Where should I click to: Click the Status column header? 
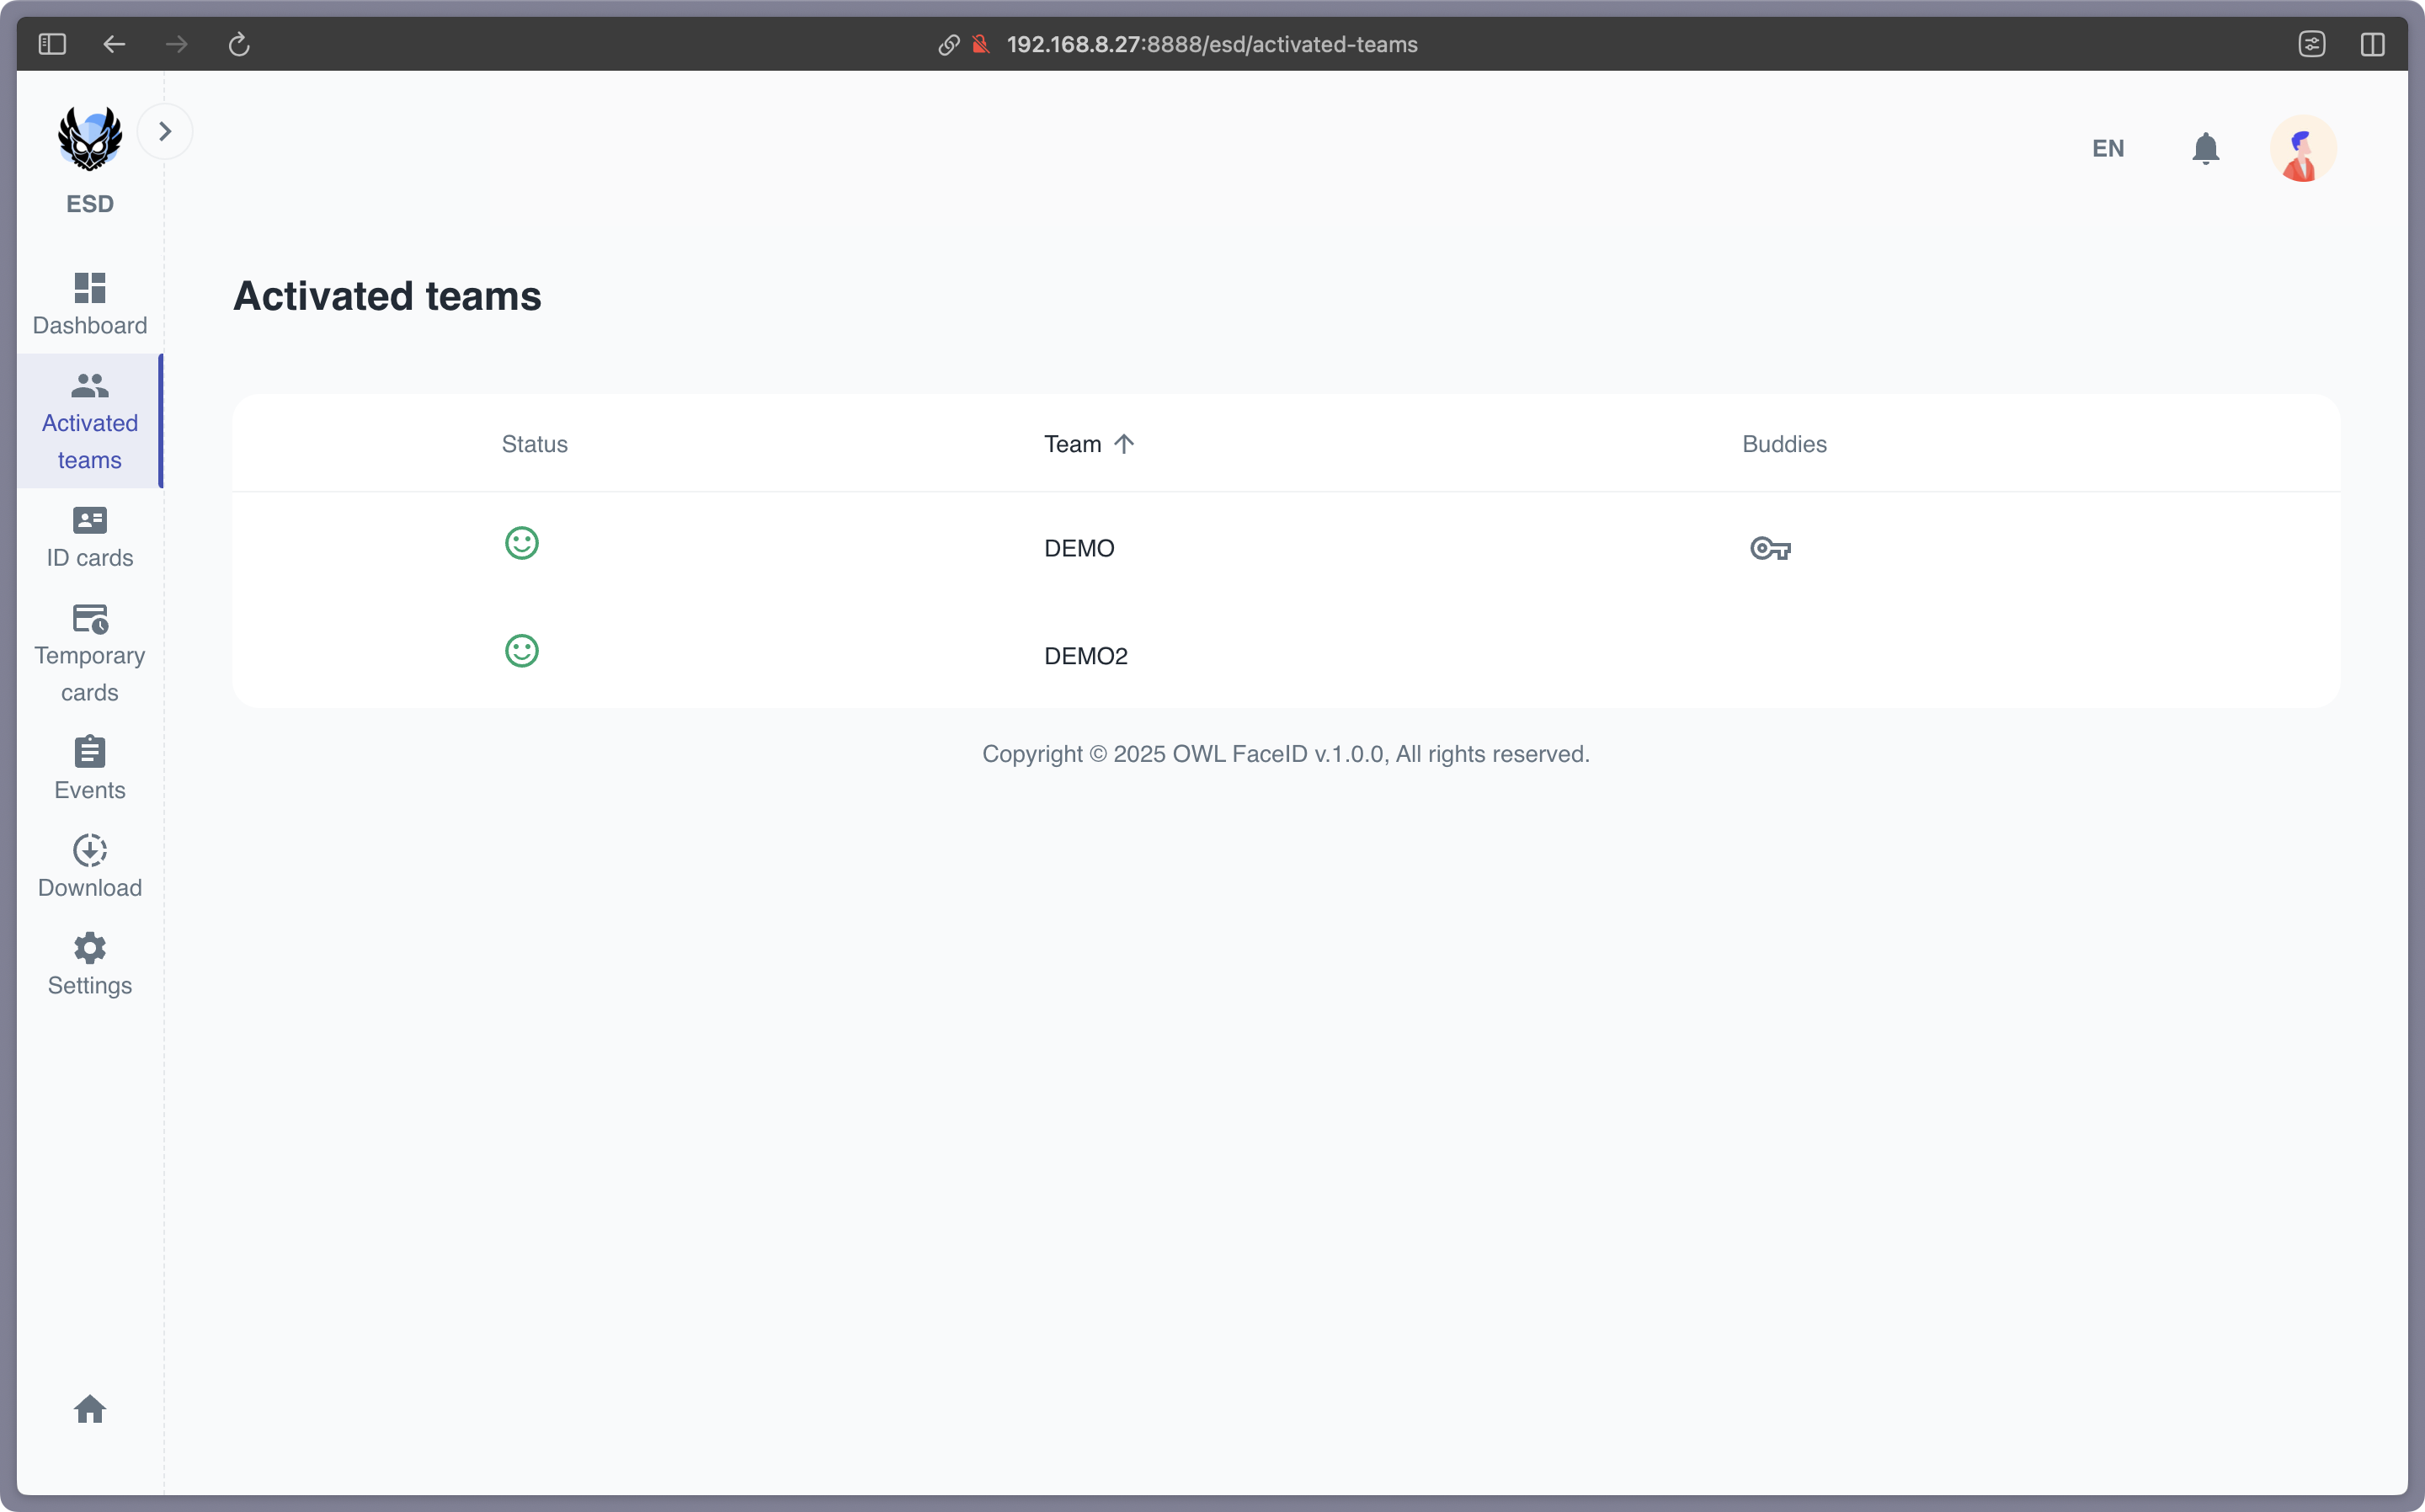[534, 444]
